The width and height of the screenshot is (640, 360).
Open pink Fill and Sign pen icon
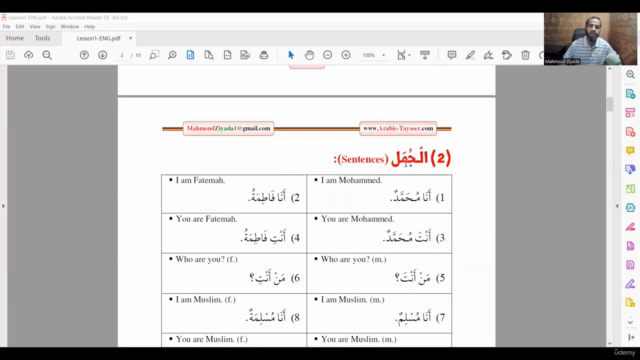[x=630, y=227]
